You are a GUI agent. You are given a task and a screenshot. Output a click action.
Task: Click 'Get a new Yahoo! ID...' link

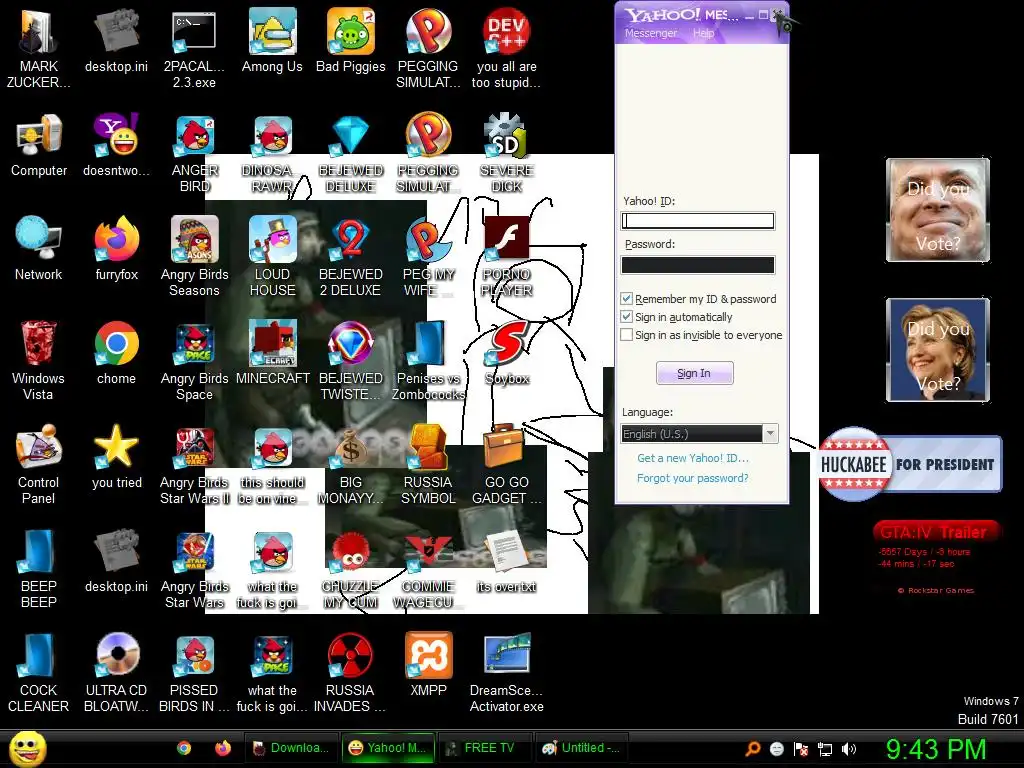point(693,458)
